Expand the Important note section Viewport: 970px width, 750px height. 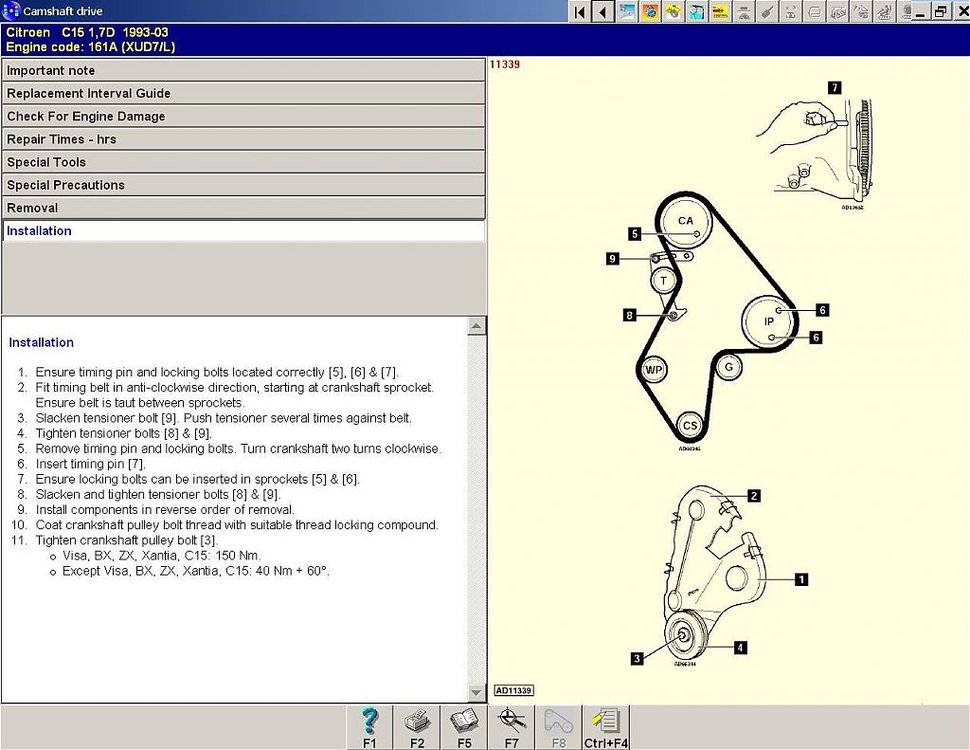point(243,71)
